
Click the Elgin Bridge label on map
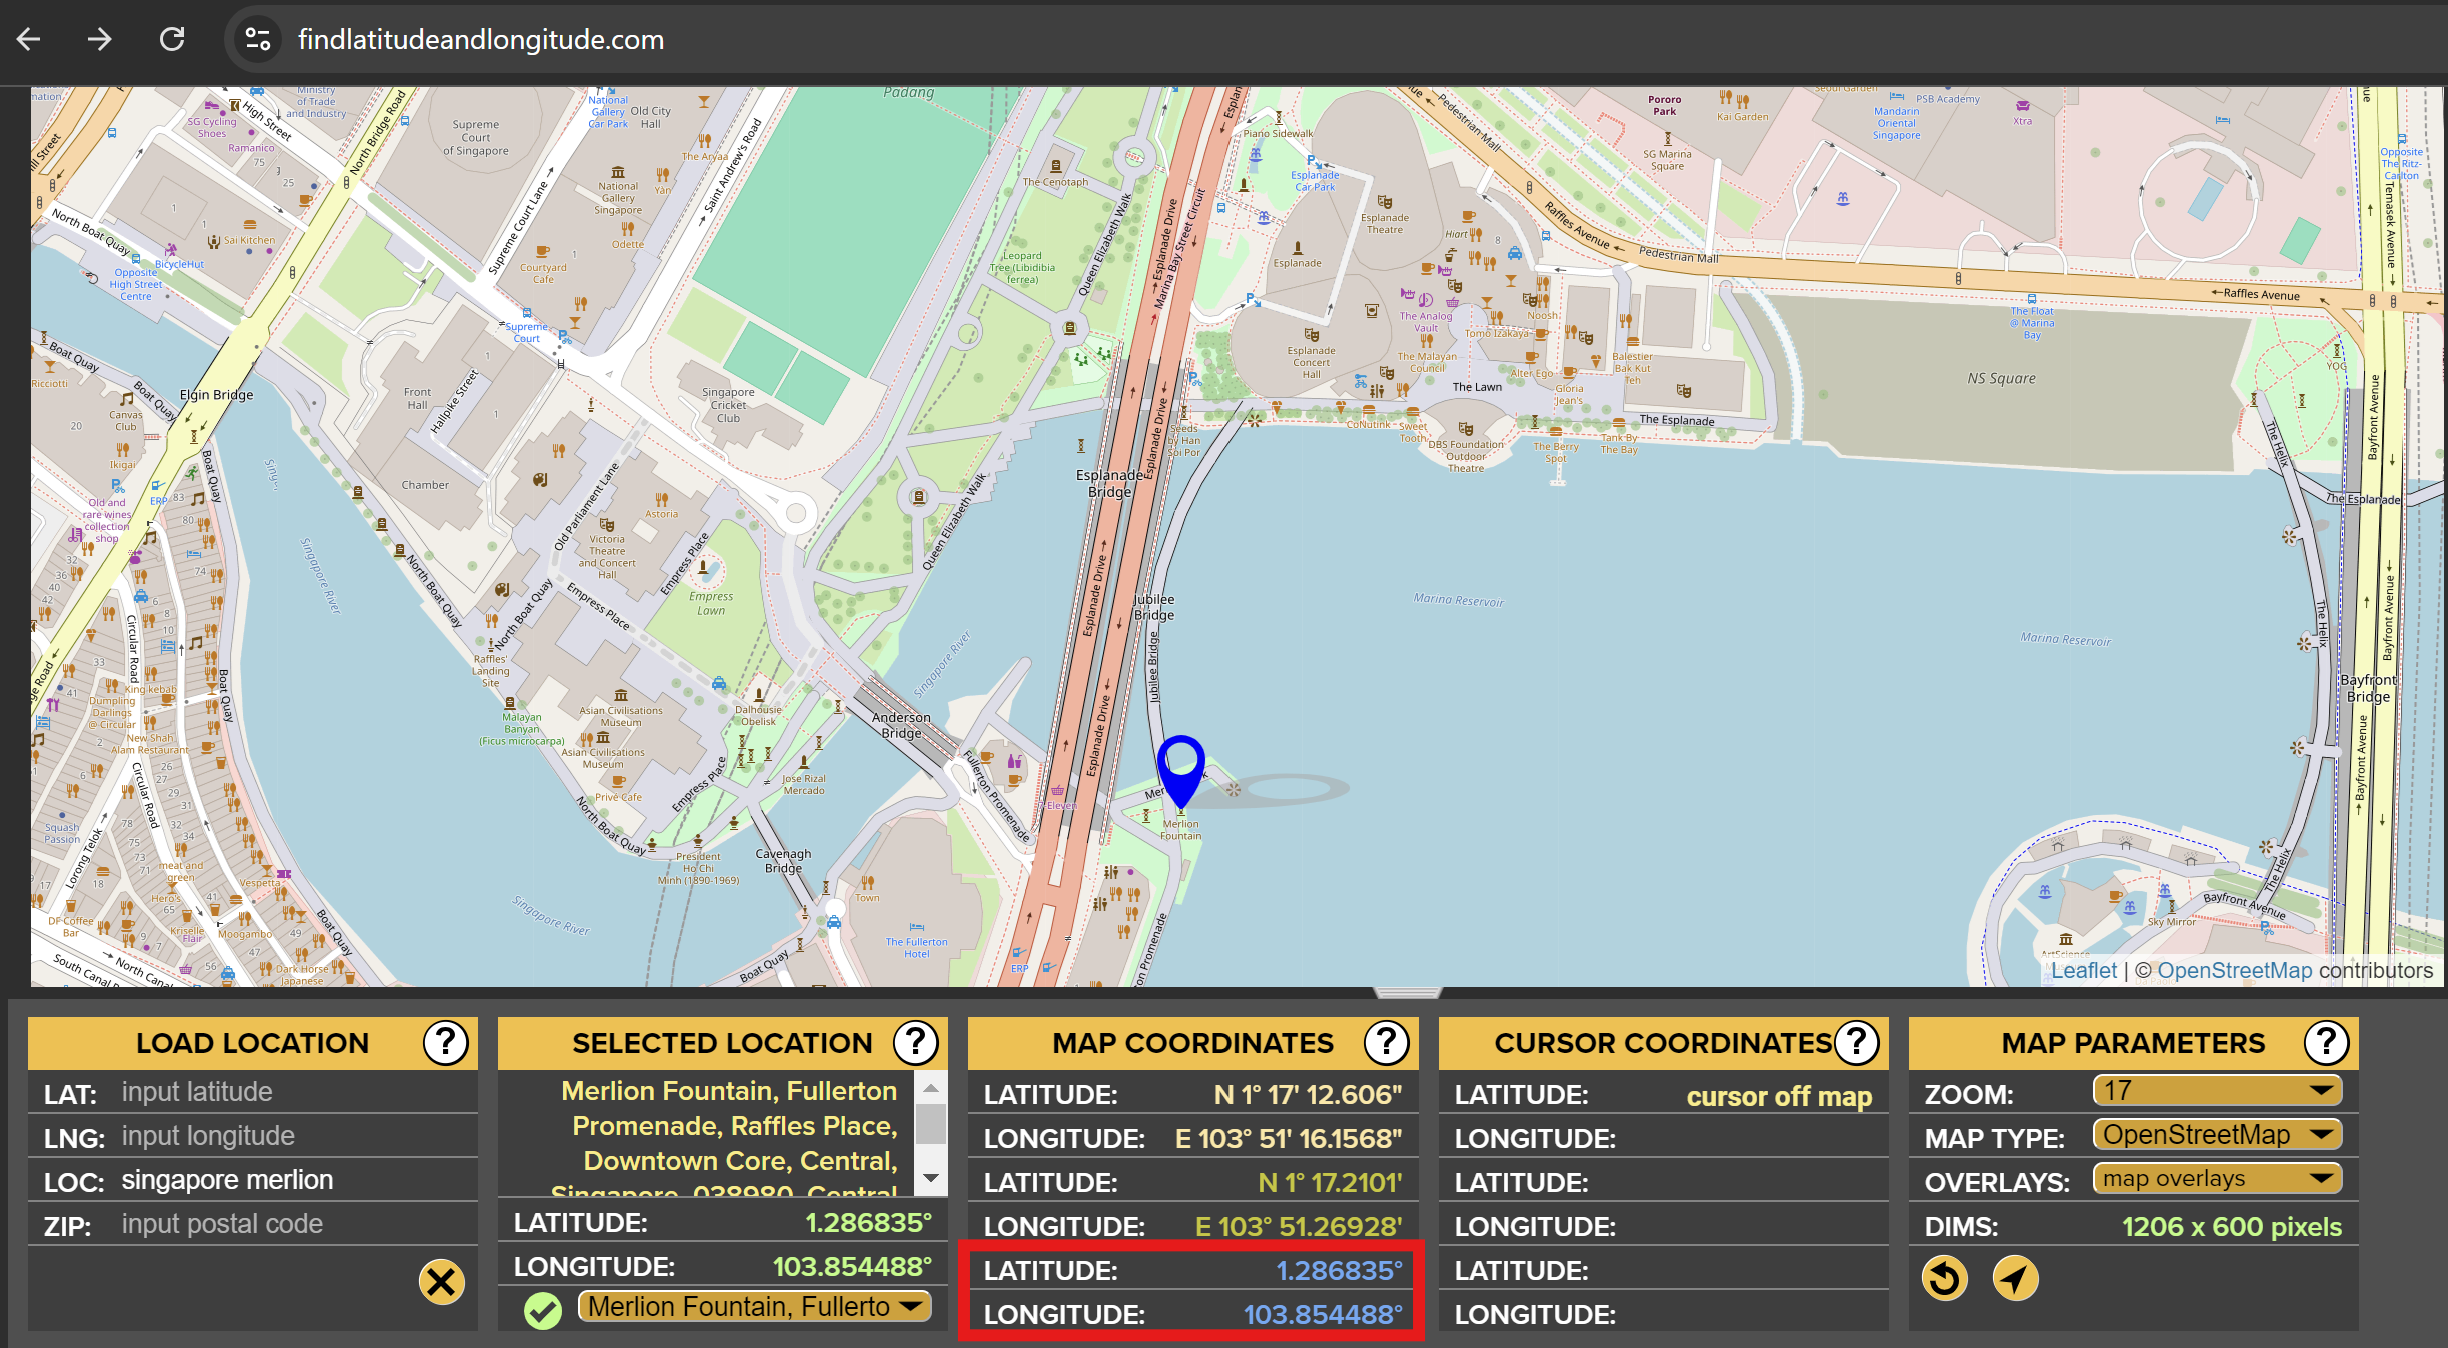(216, 394)
